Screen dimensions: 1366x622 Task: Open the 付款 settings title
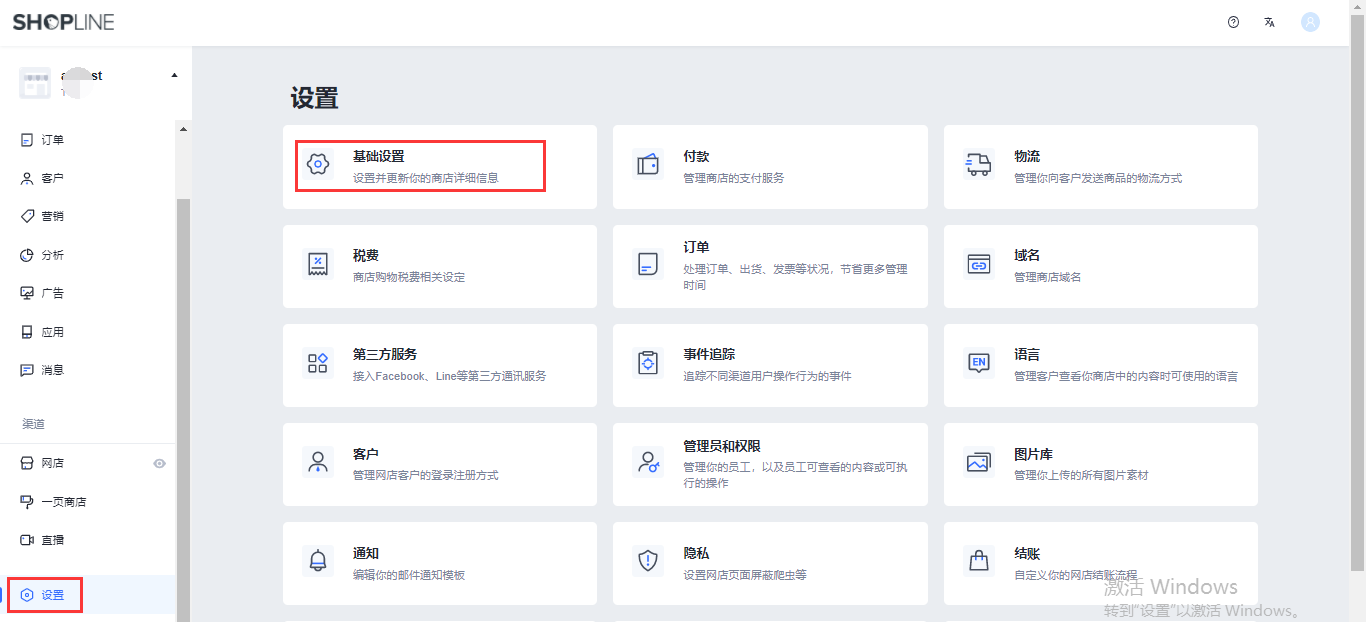(x=696, y=156)
